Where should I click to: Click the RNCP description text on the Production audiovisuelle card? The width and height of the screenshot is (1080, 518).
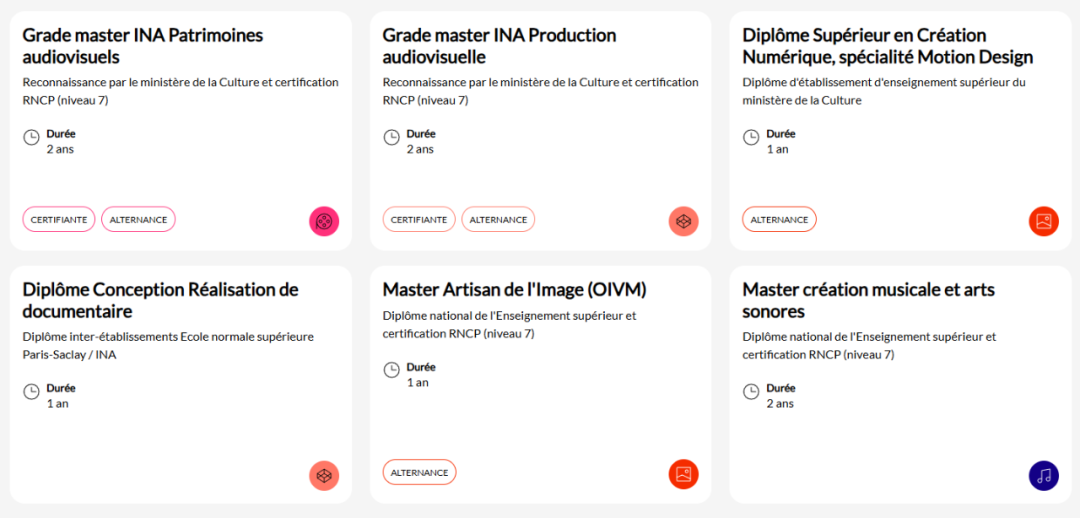point(541,92)
